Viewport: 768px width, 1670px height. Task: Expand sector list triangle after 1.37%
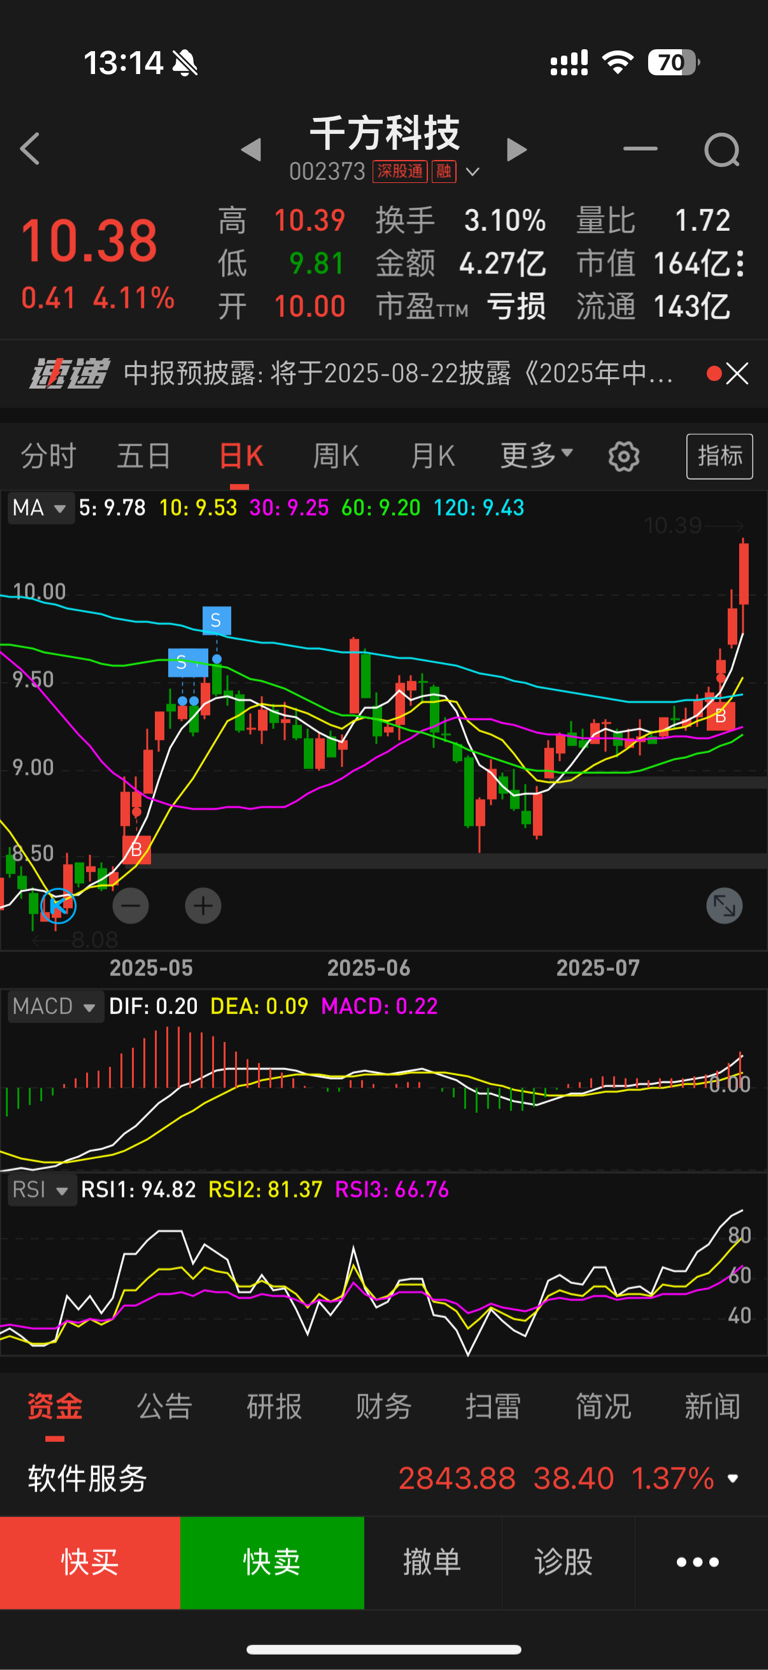point(733,1478)
